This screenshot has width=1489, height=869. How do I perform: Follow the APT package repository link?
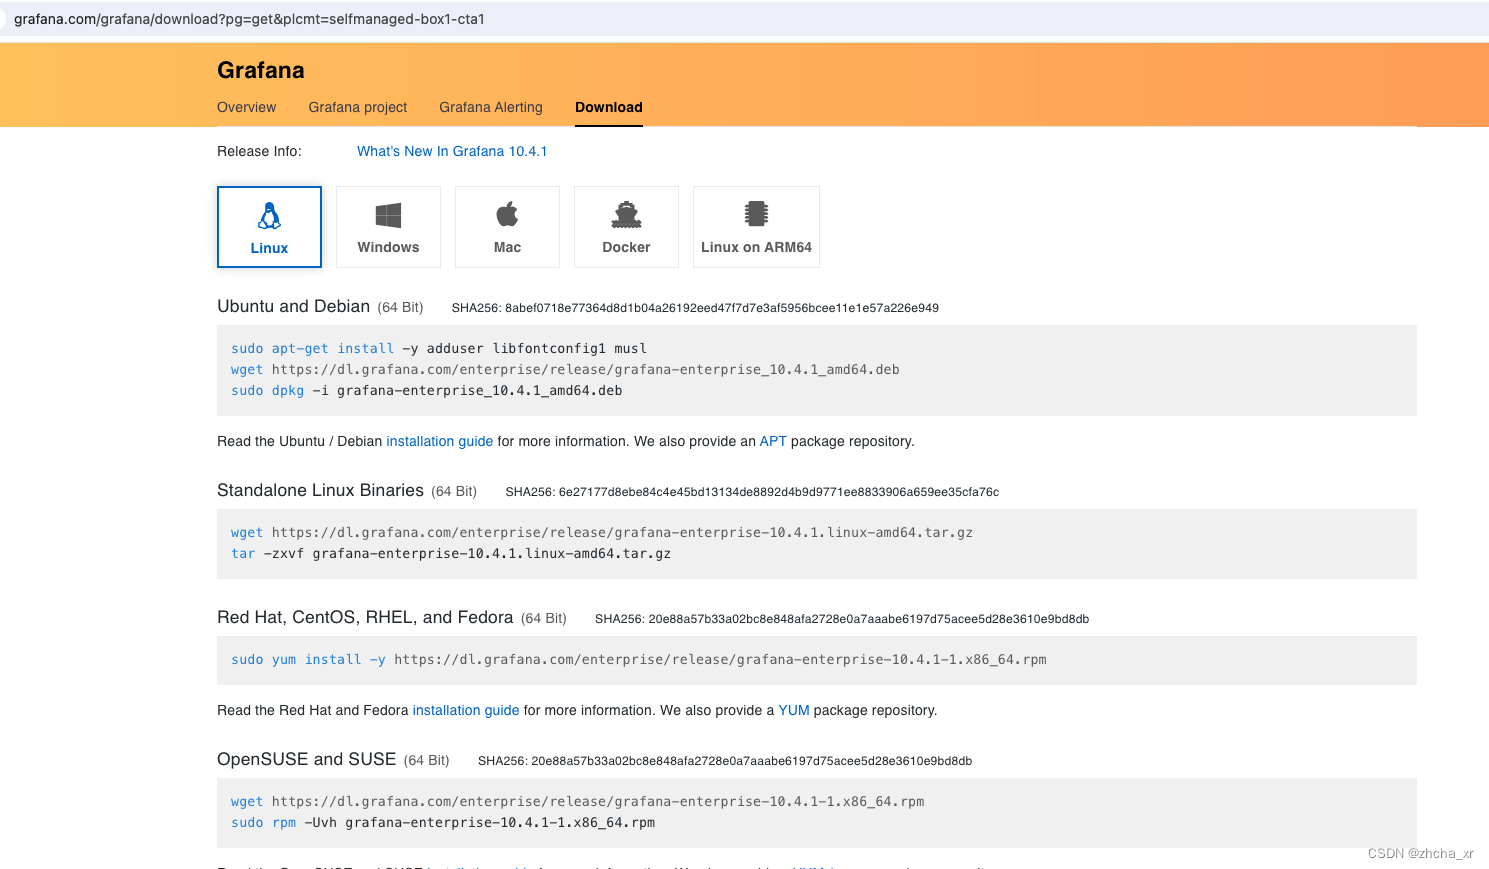773,441
